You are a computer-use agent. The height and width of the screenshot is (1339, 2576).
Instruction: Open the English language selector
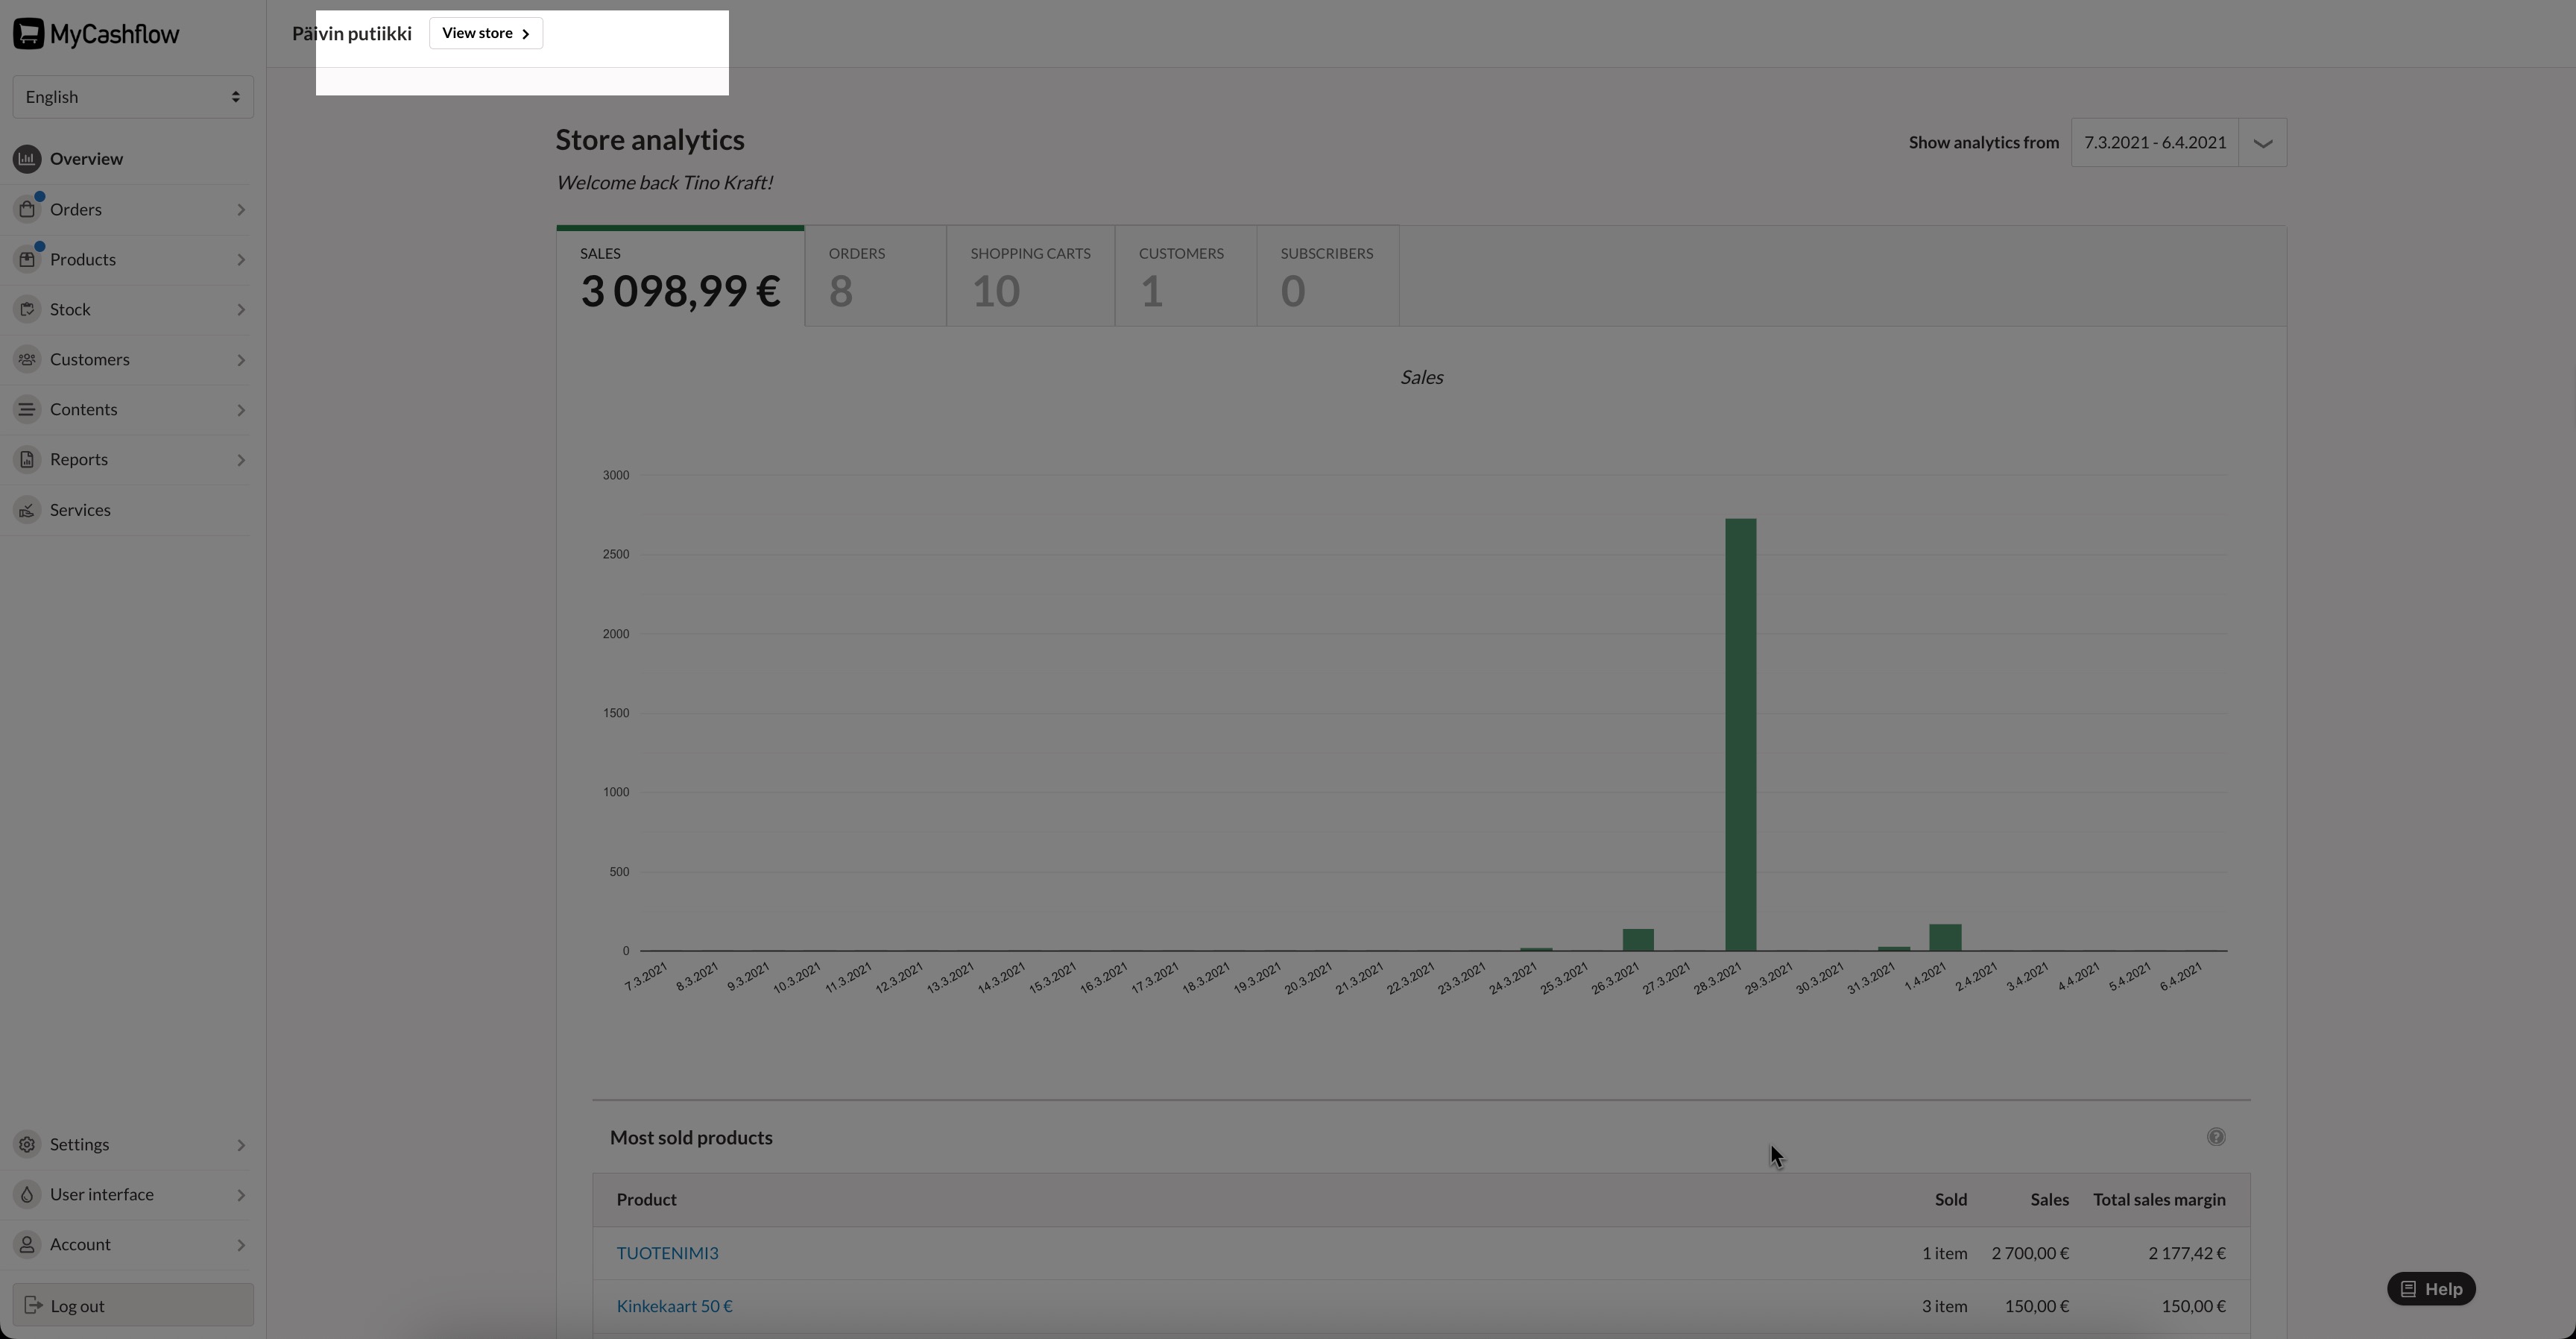pos(133,97)
